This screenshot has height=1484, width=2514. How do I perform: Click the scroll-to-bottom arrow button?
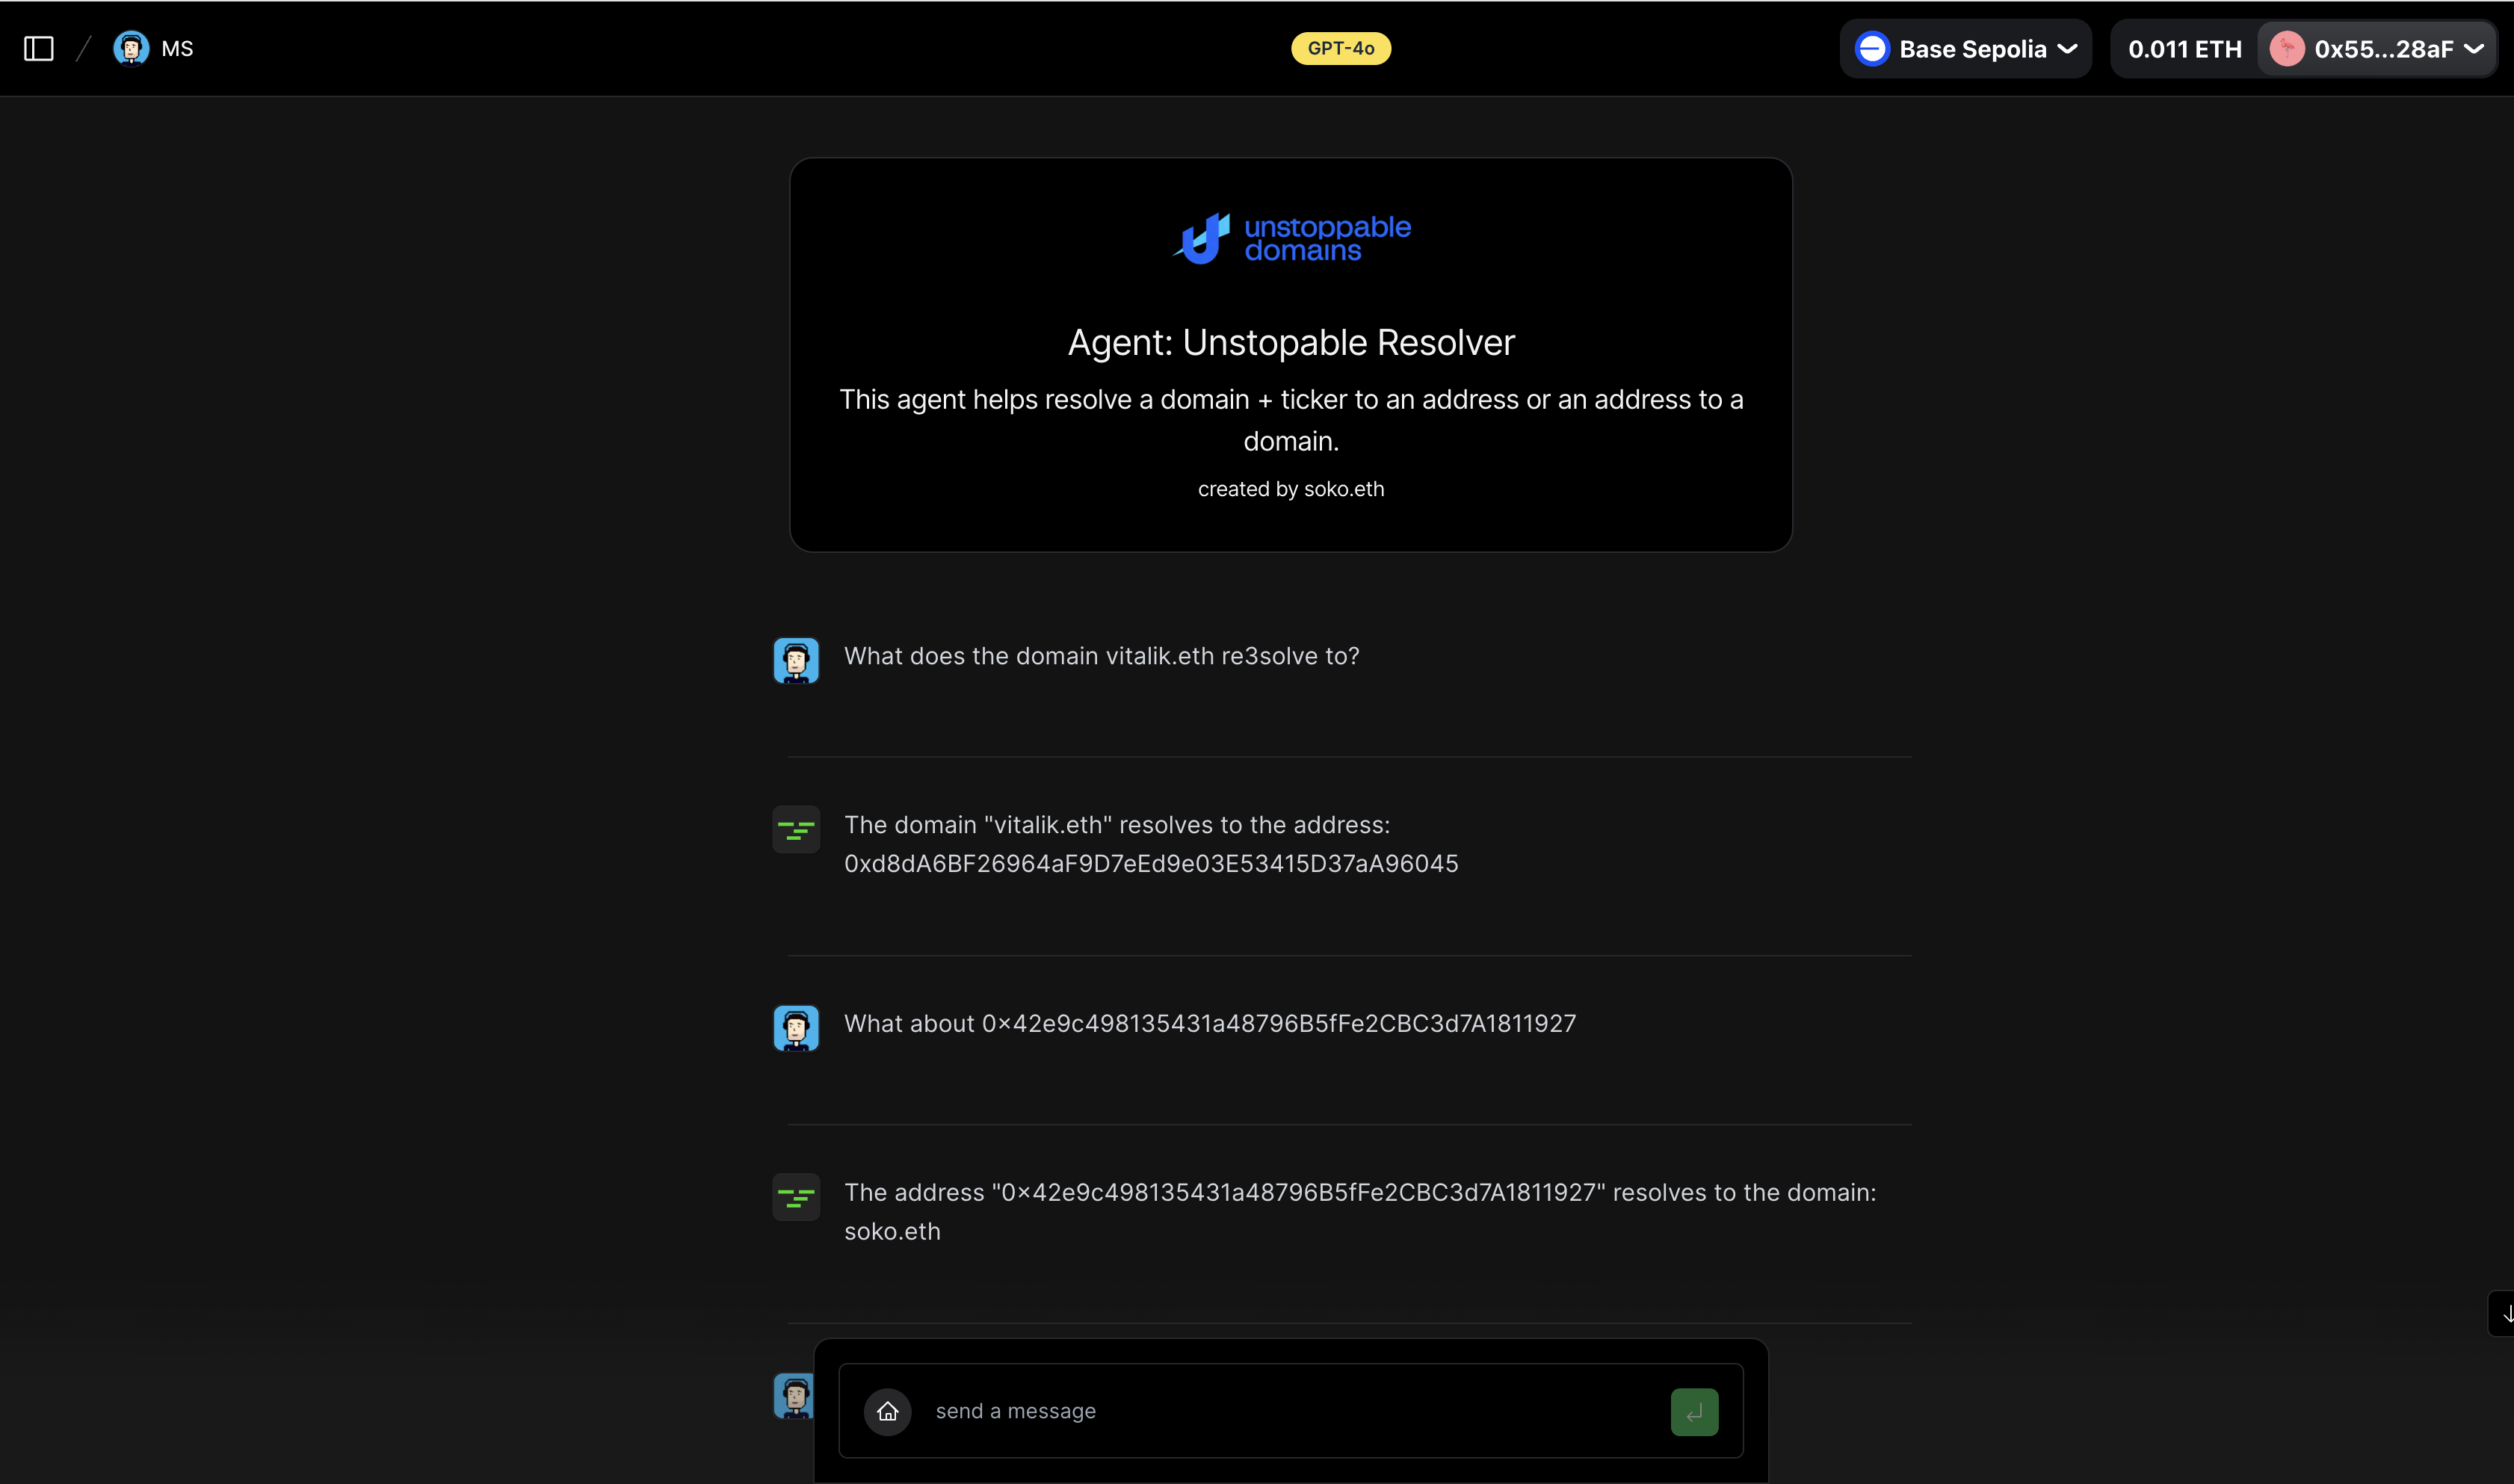pos(2503,1314)
